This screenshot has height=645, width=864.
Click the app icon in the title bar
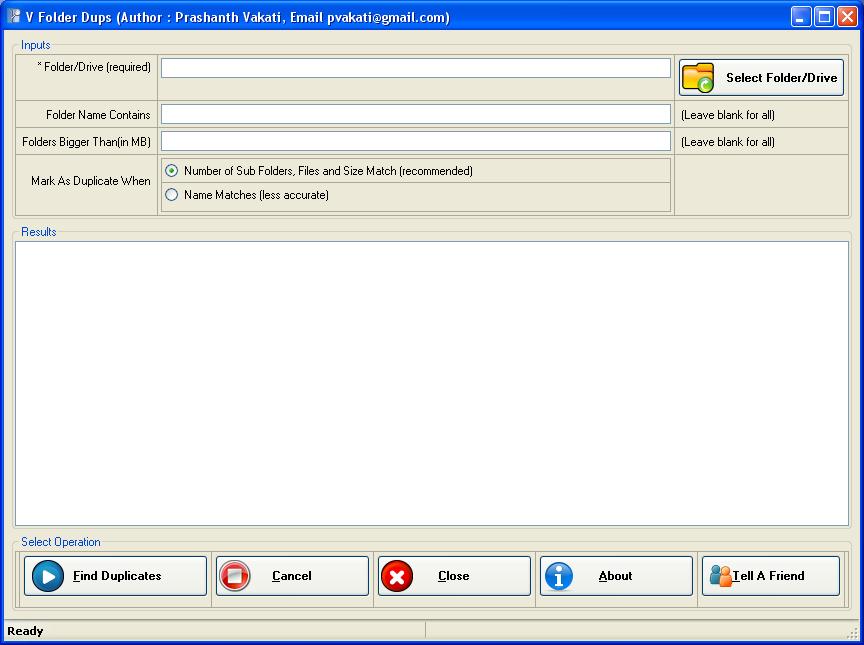[x=14, y=17]
